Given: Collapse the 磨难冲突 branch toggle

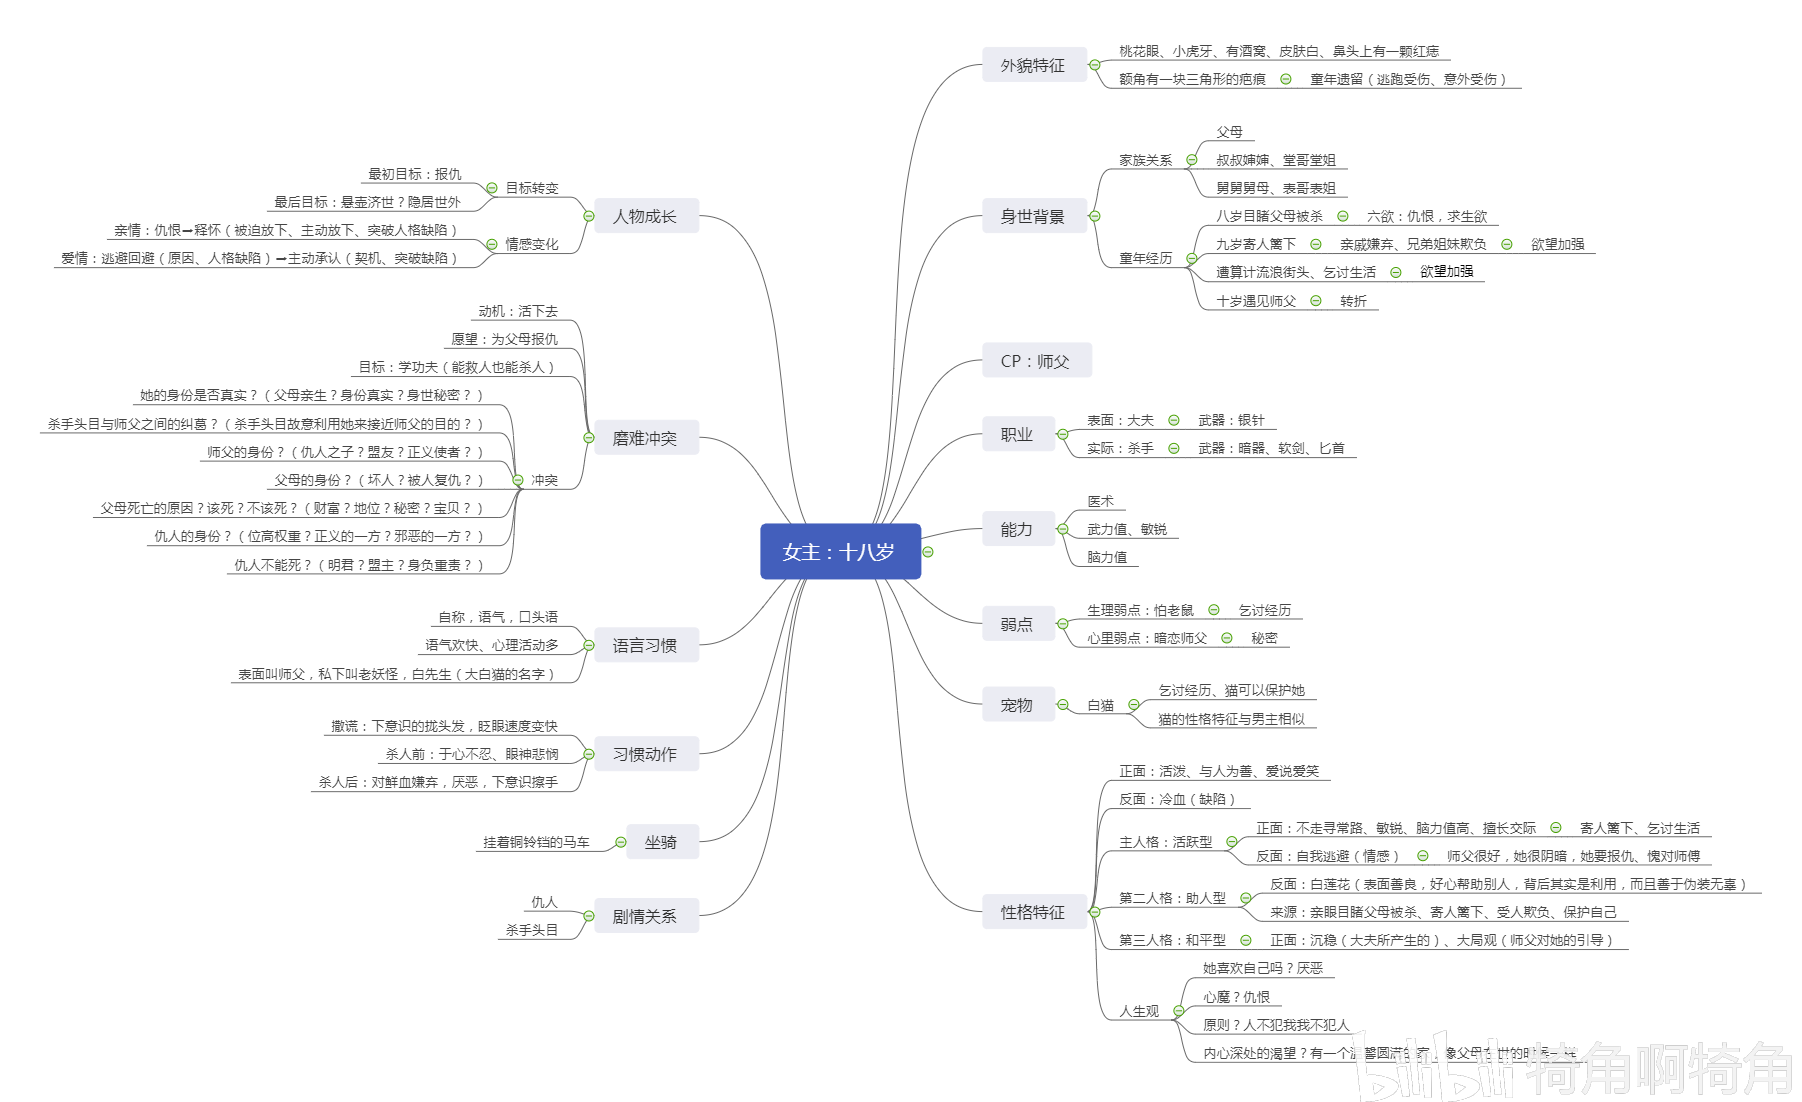Looking at the screenshot, I should tap(589, 438).
